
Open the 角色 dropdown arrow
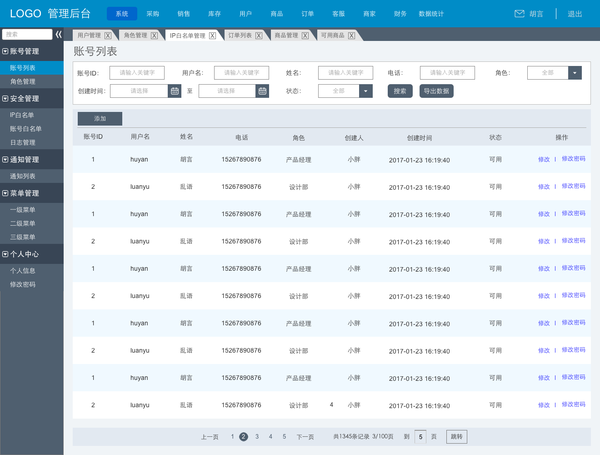coord(575,73)
